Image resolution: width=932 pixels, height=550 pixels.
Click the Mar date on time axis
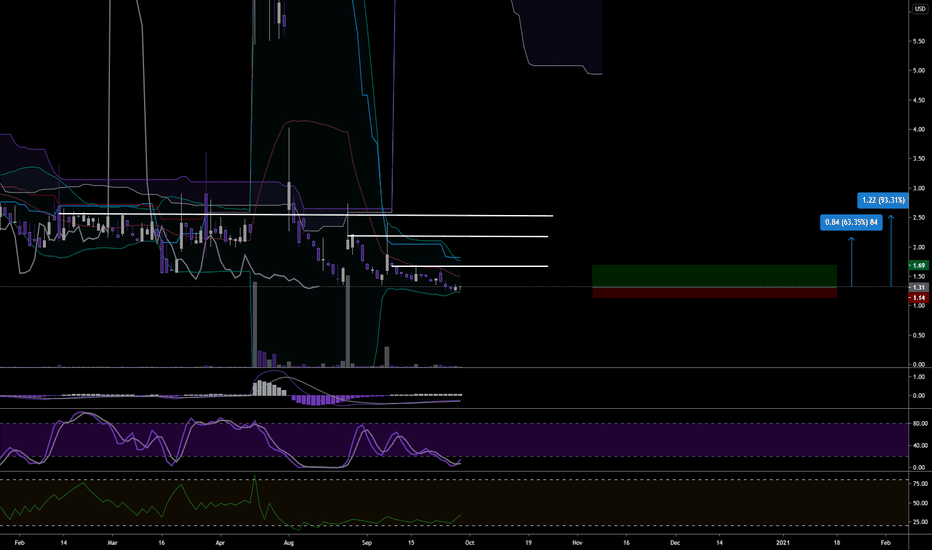click(112, 543)
